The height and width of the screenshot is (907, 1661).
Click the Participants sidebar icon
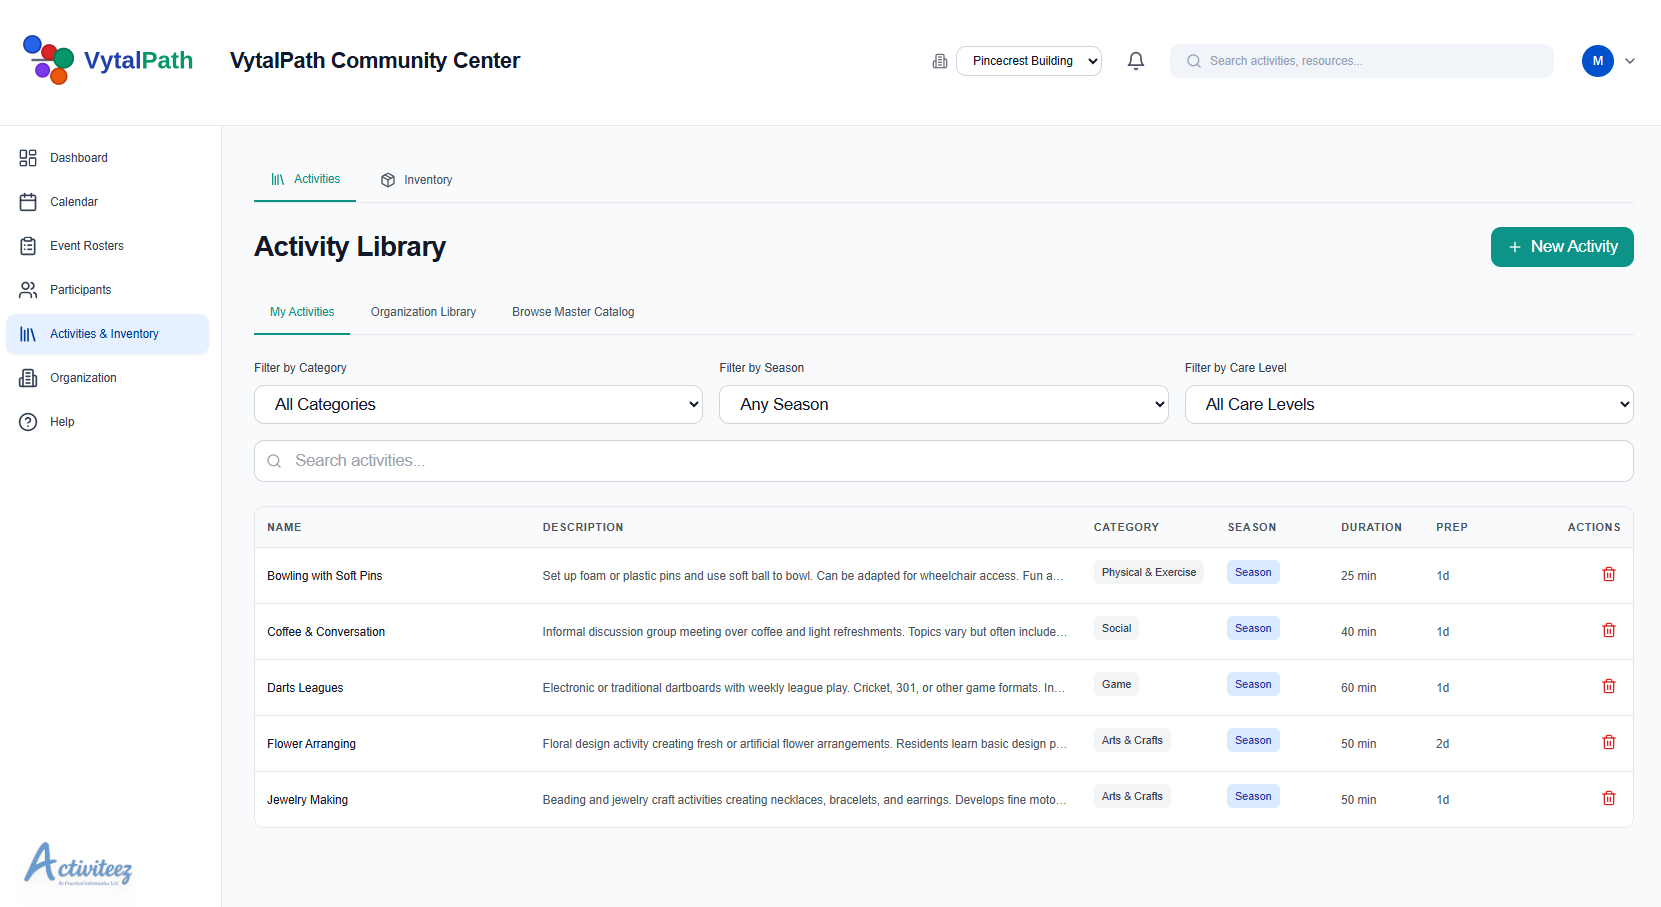(x=28, y=289)
